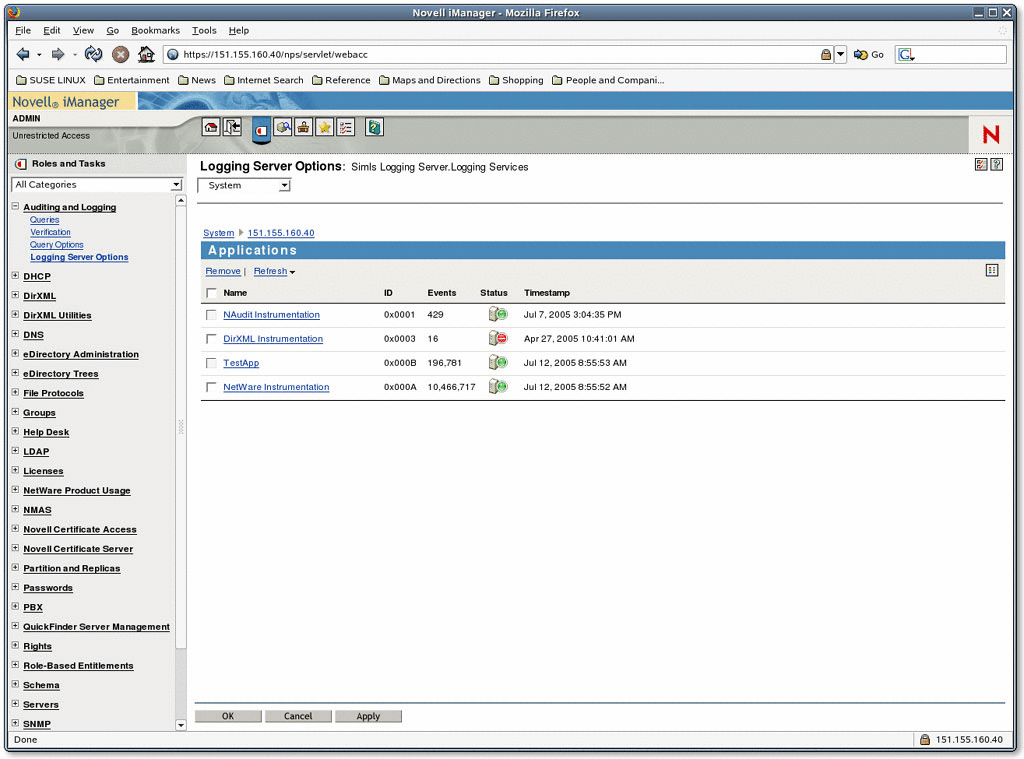Click the sidebar splitter handle
This screenshot has width=1024, height=759.
[x=181, y=427]
